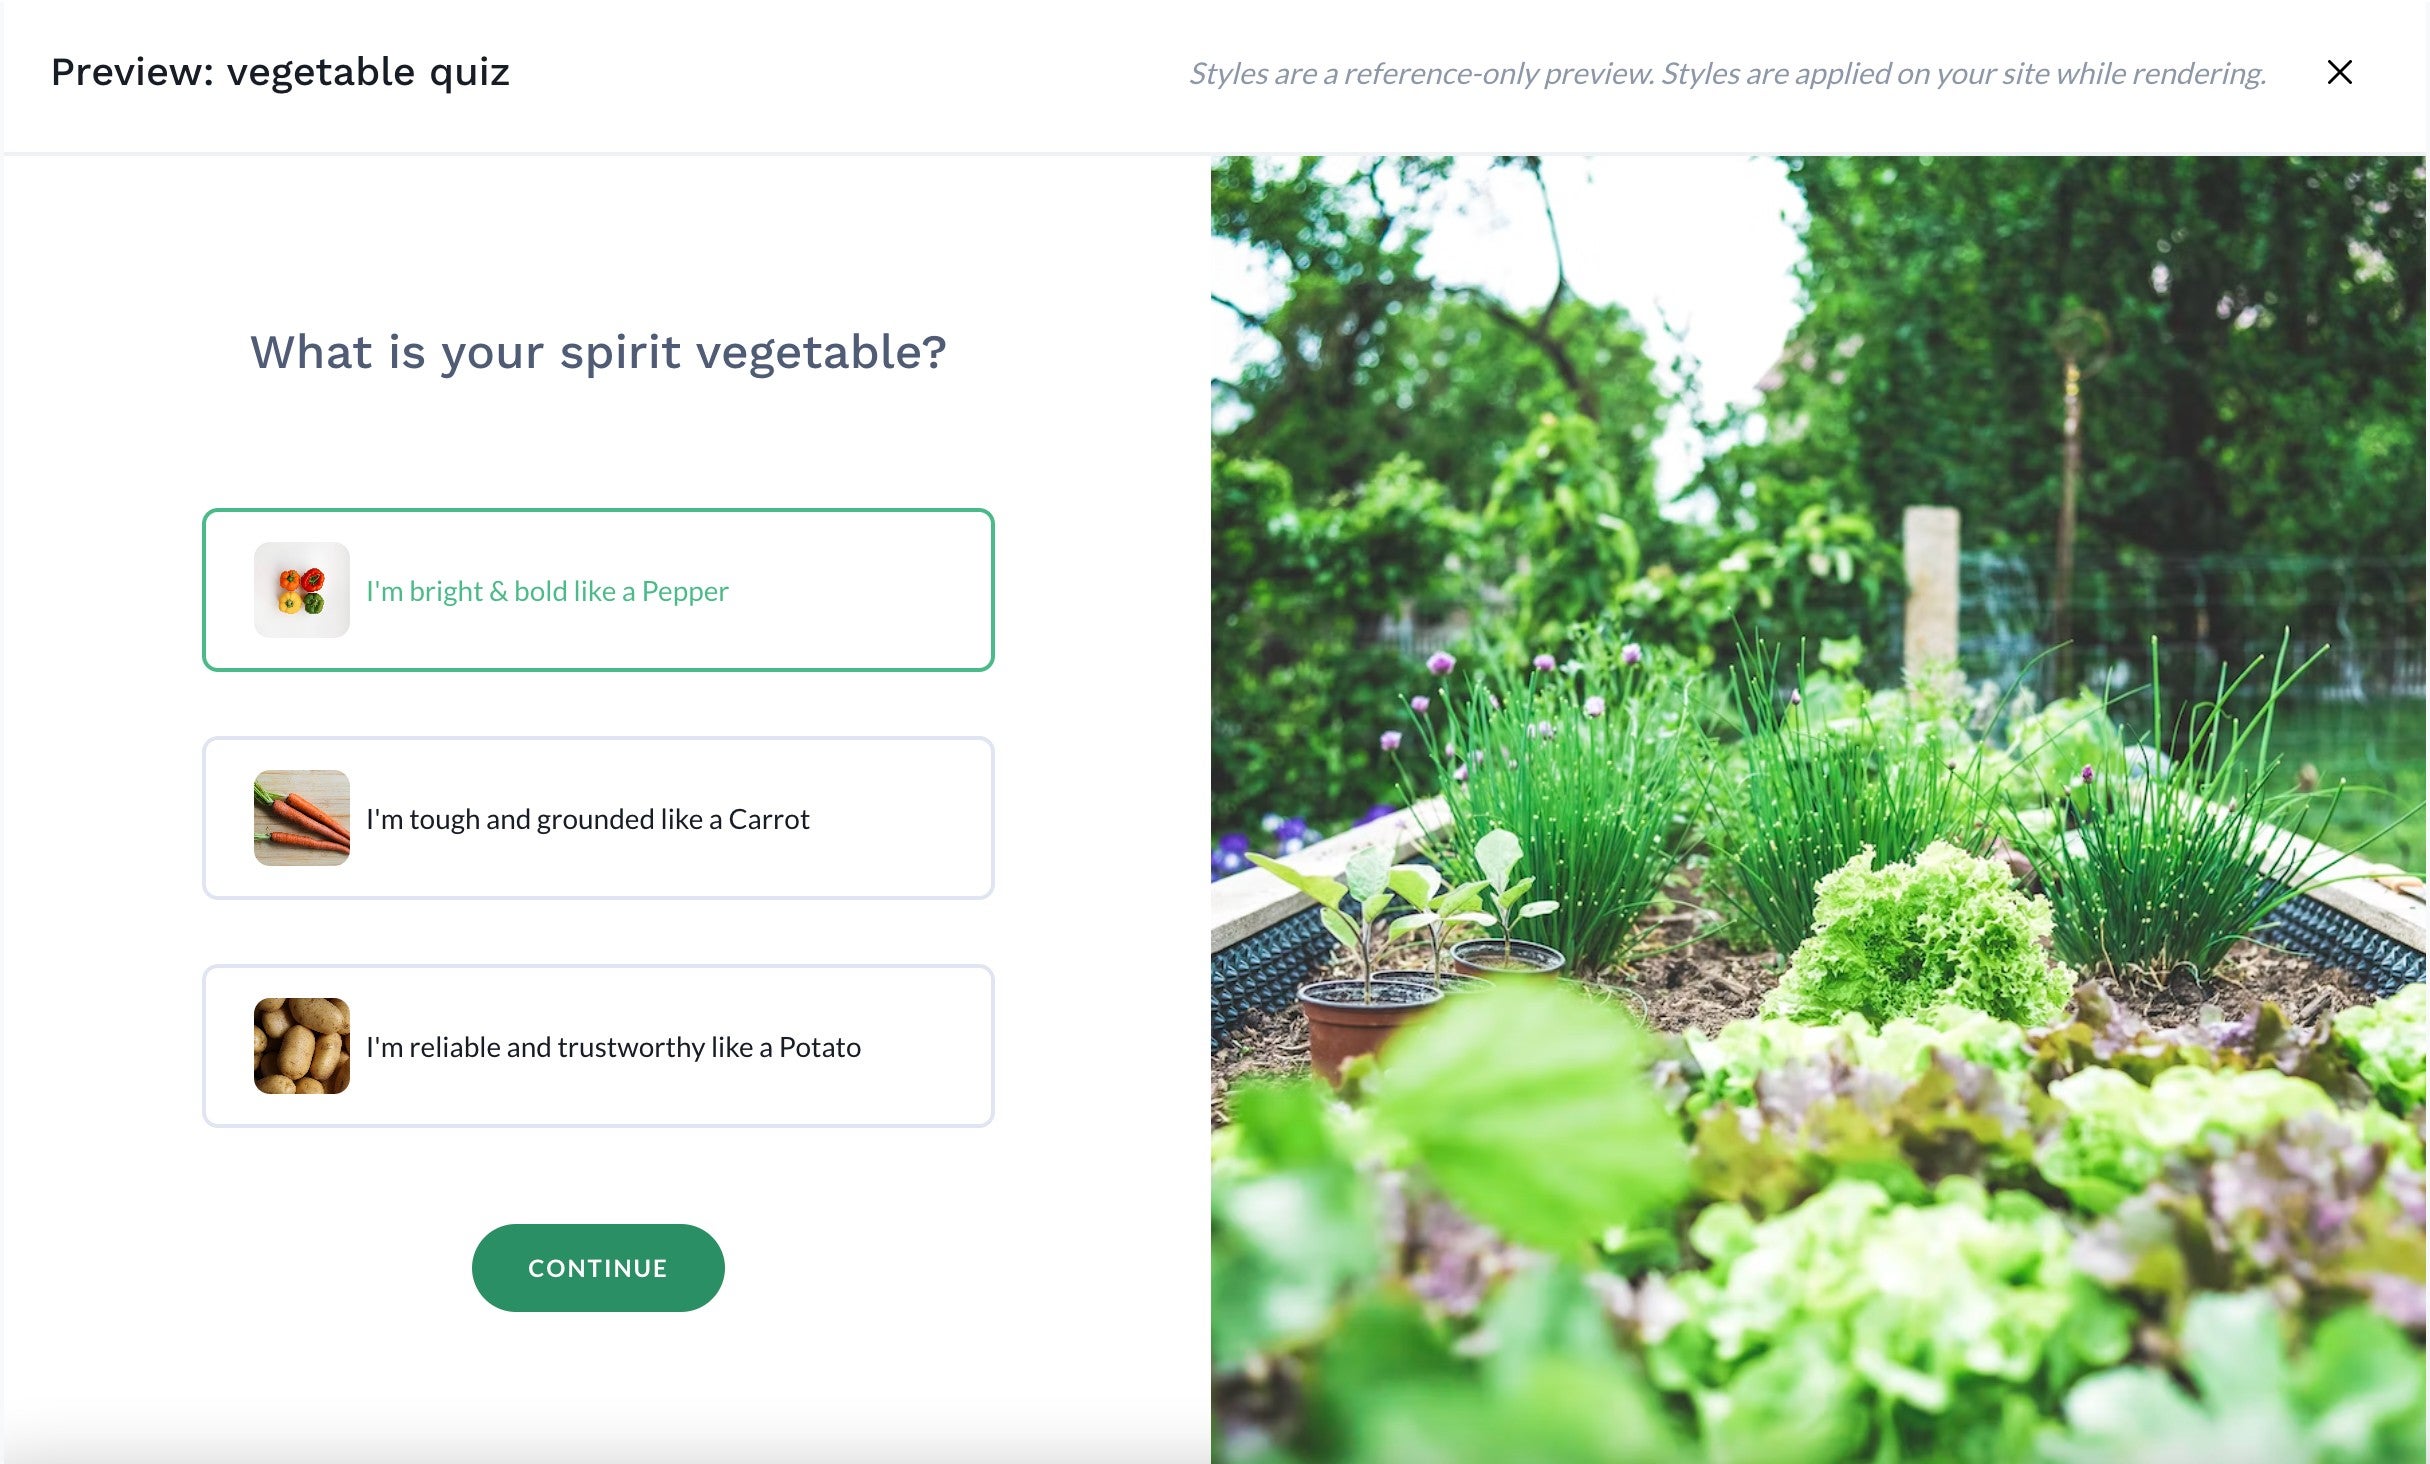The width and height of the screenshot is (2430, 1464).
Task: Click the potatoes thumbnail image
Action: tap(301, 1046)
